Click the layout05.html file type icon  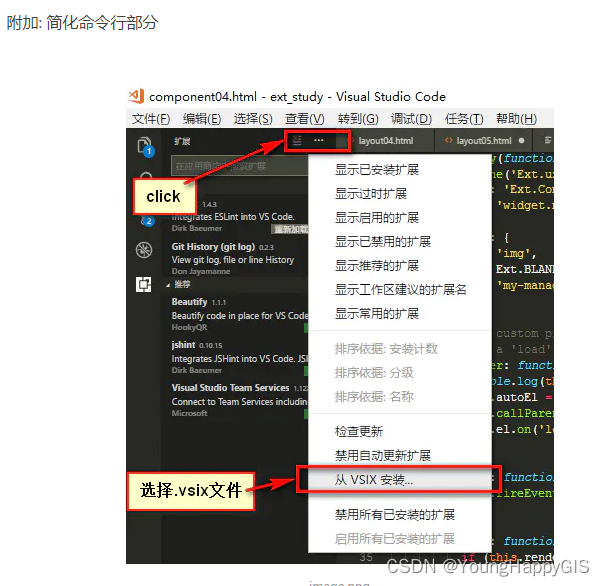448,140
